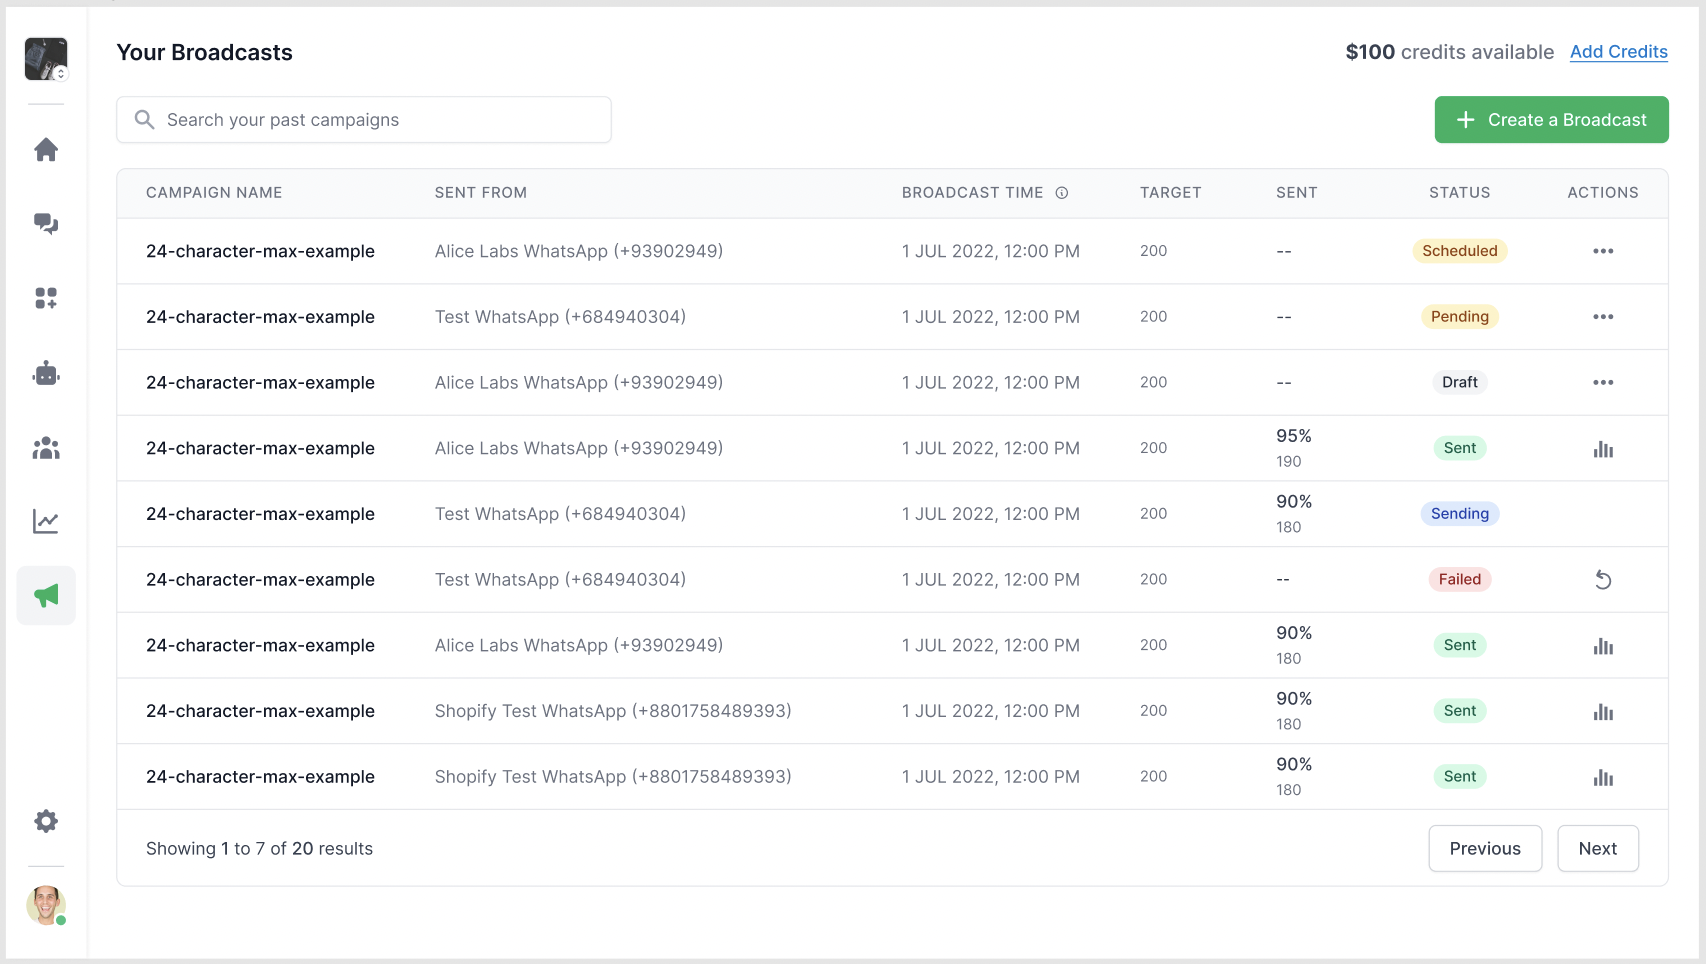Open the user profile avatar
The image size is (1706, 964).
point(46,905)
